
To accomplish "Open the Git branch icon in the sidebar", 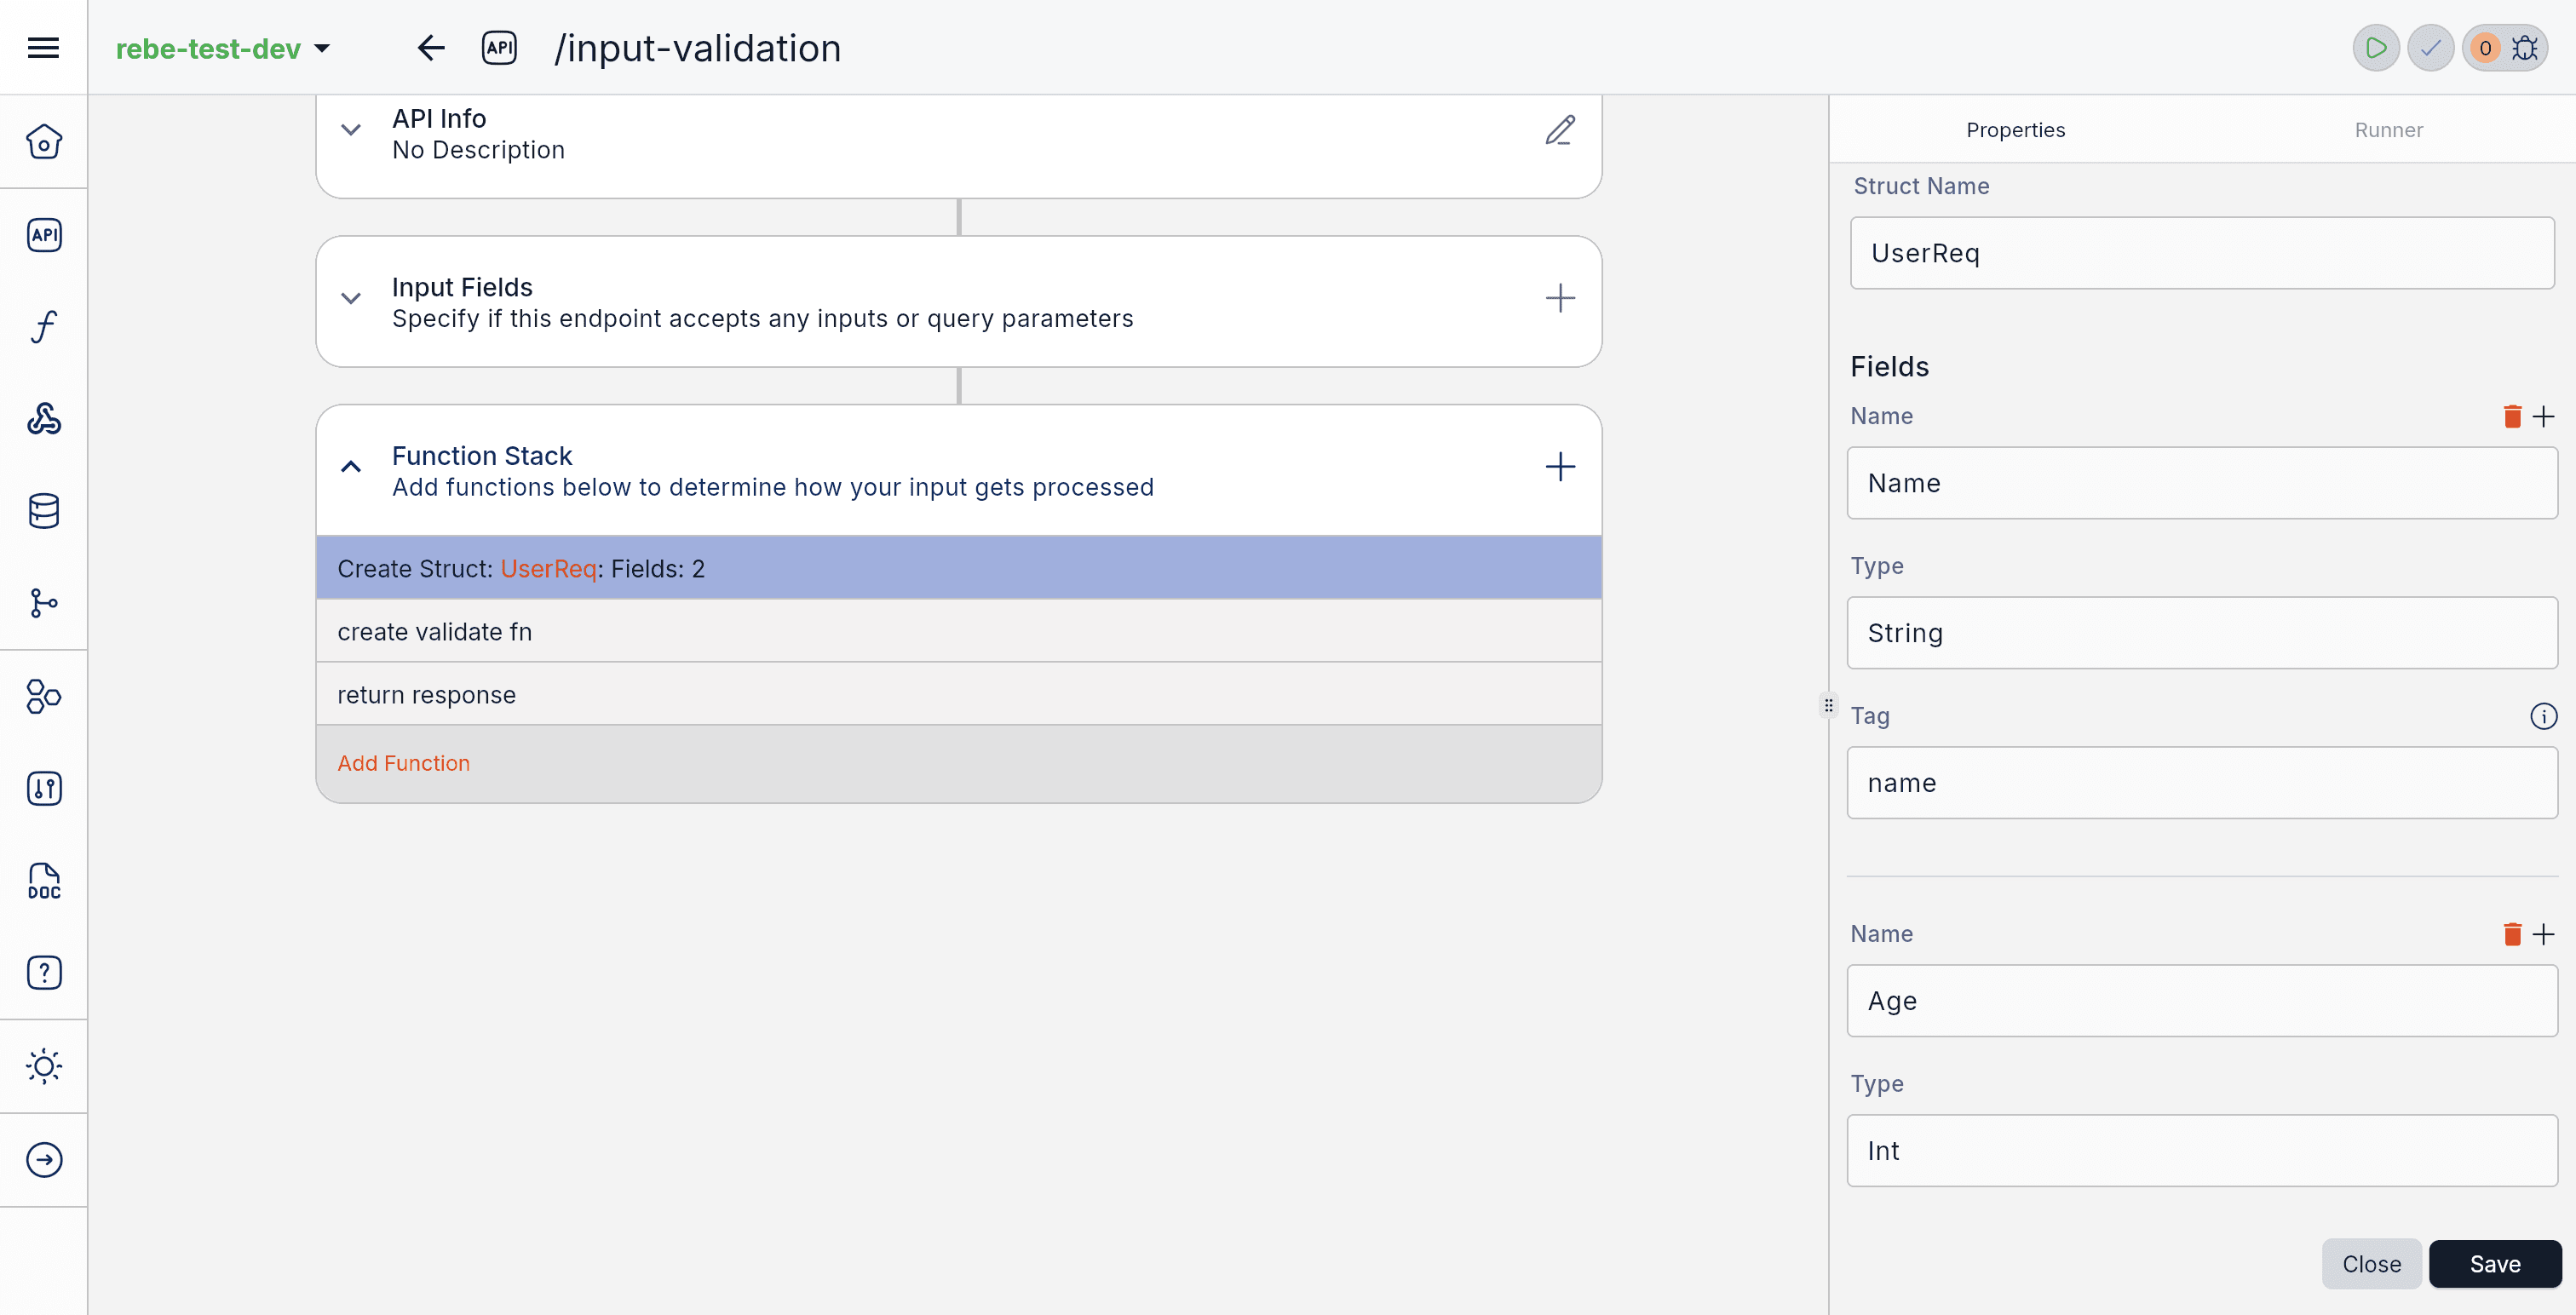I will (x=44, y=603).
